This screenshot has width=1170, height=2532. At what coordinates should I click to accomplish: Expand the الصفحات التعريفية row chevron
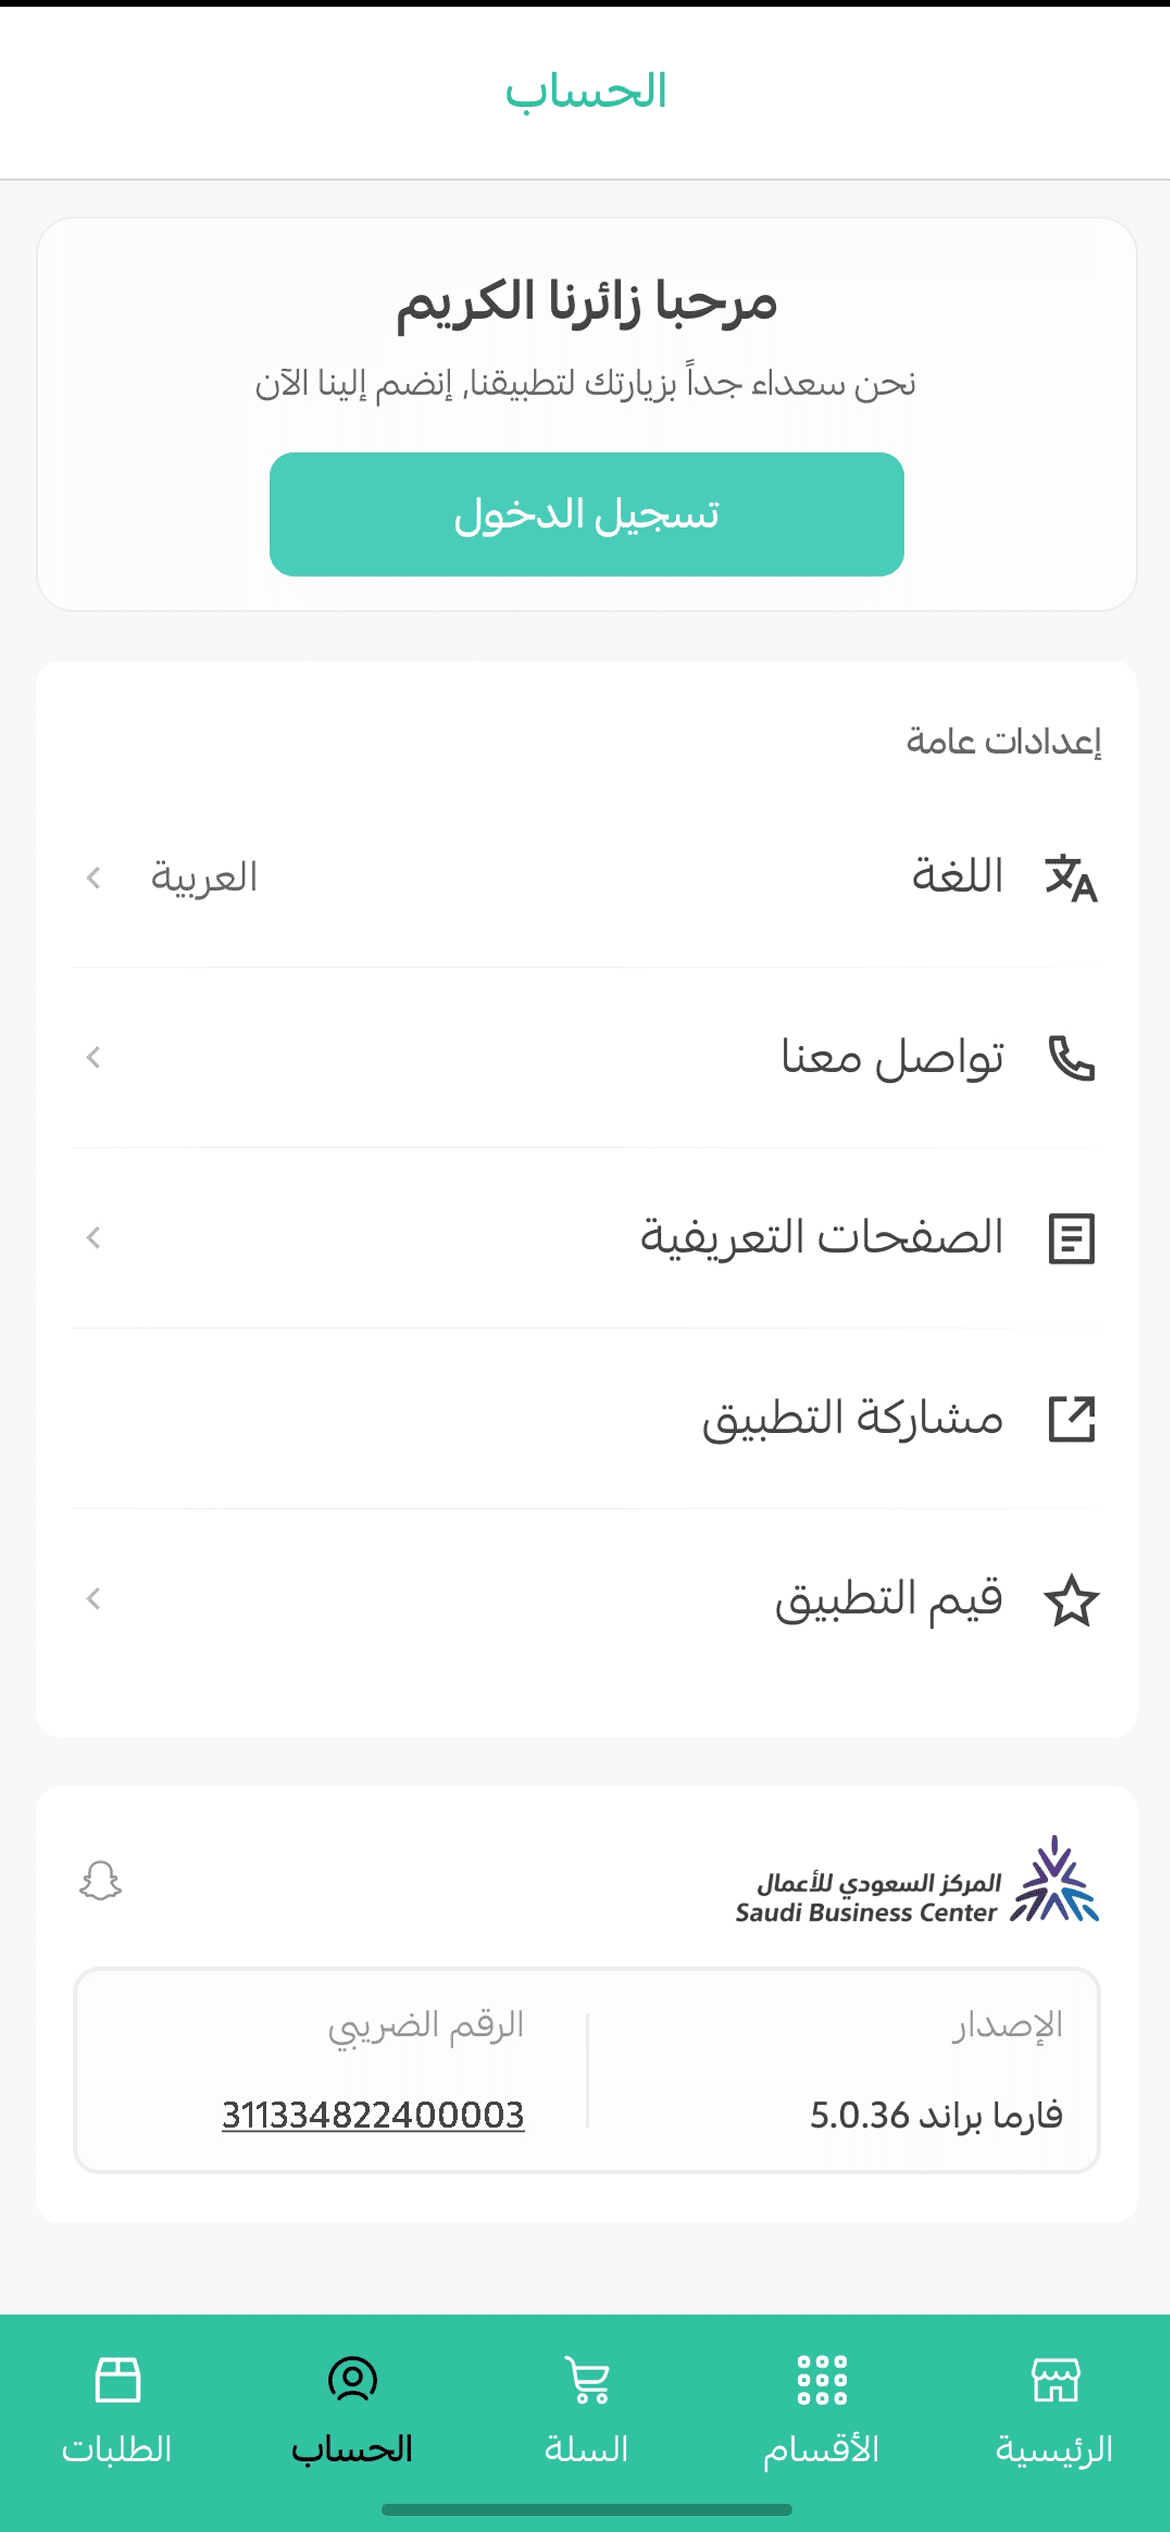[x=94, y=1239]
